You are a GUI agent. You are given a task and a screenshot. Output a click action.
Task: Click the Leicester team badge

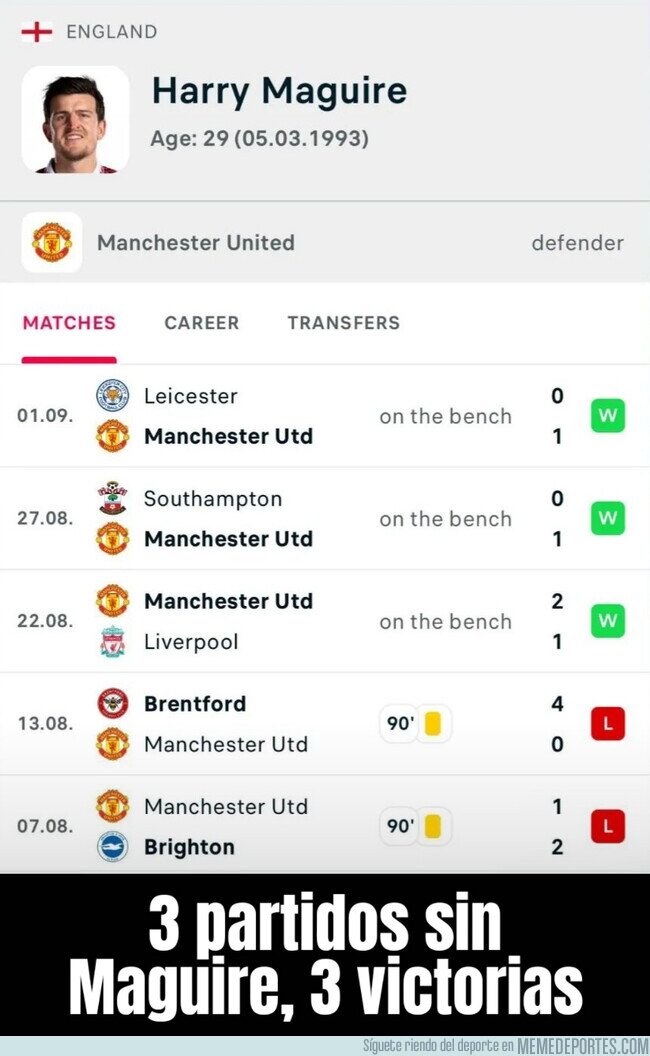(112, 395)
